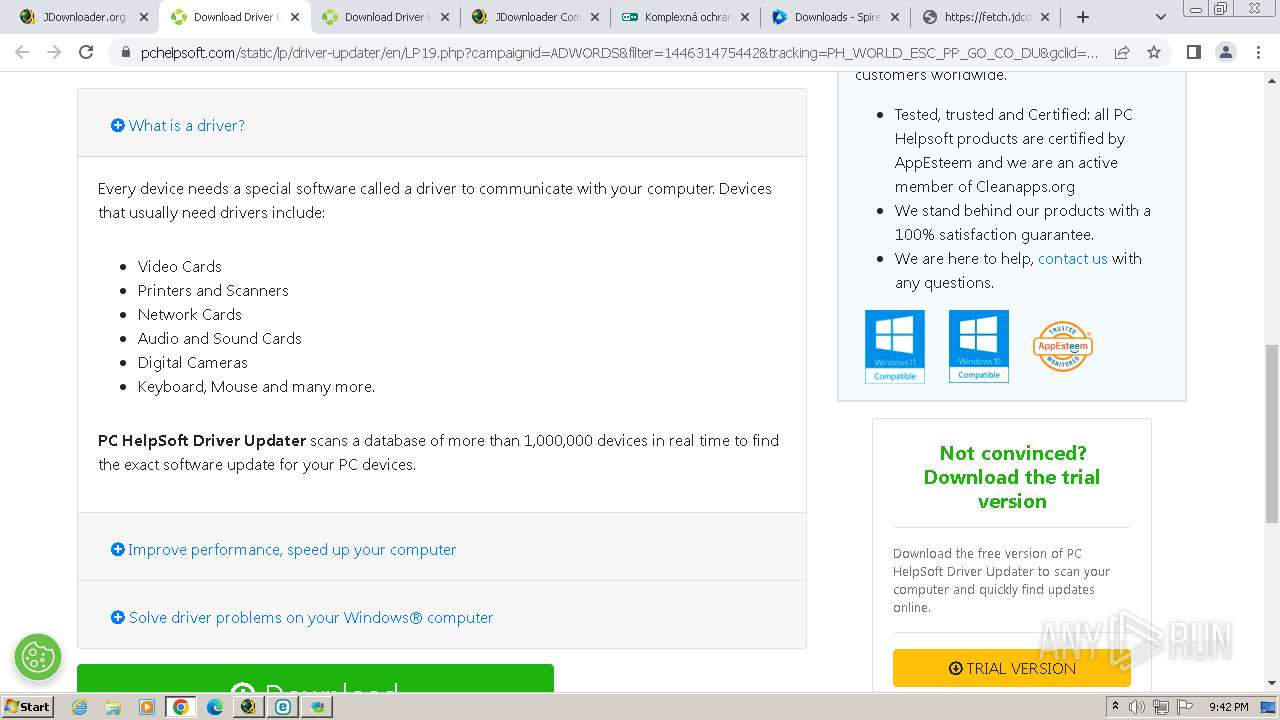Image resolution: width=1280 pixels, height=720 pixels.
Task: Close the Downloads - Spire tab
Action: click(894, 17)
